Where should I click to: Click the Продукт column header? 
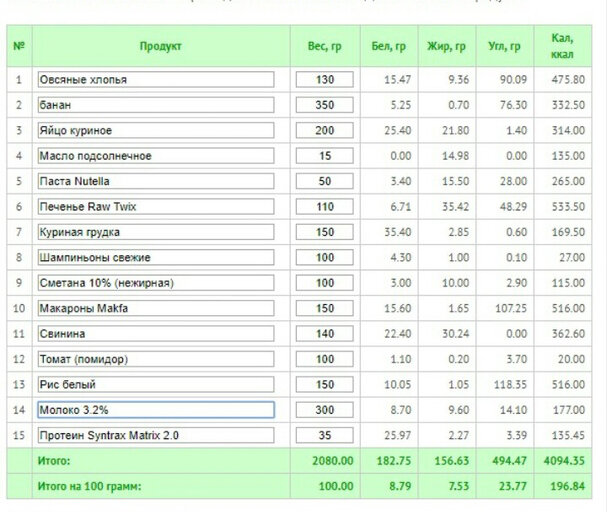pos(161,46)
